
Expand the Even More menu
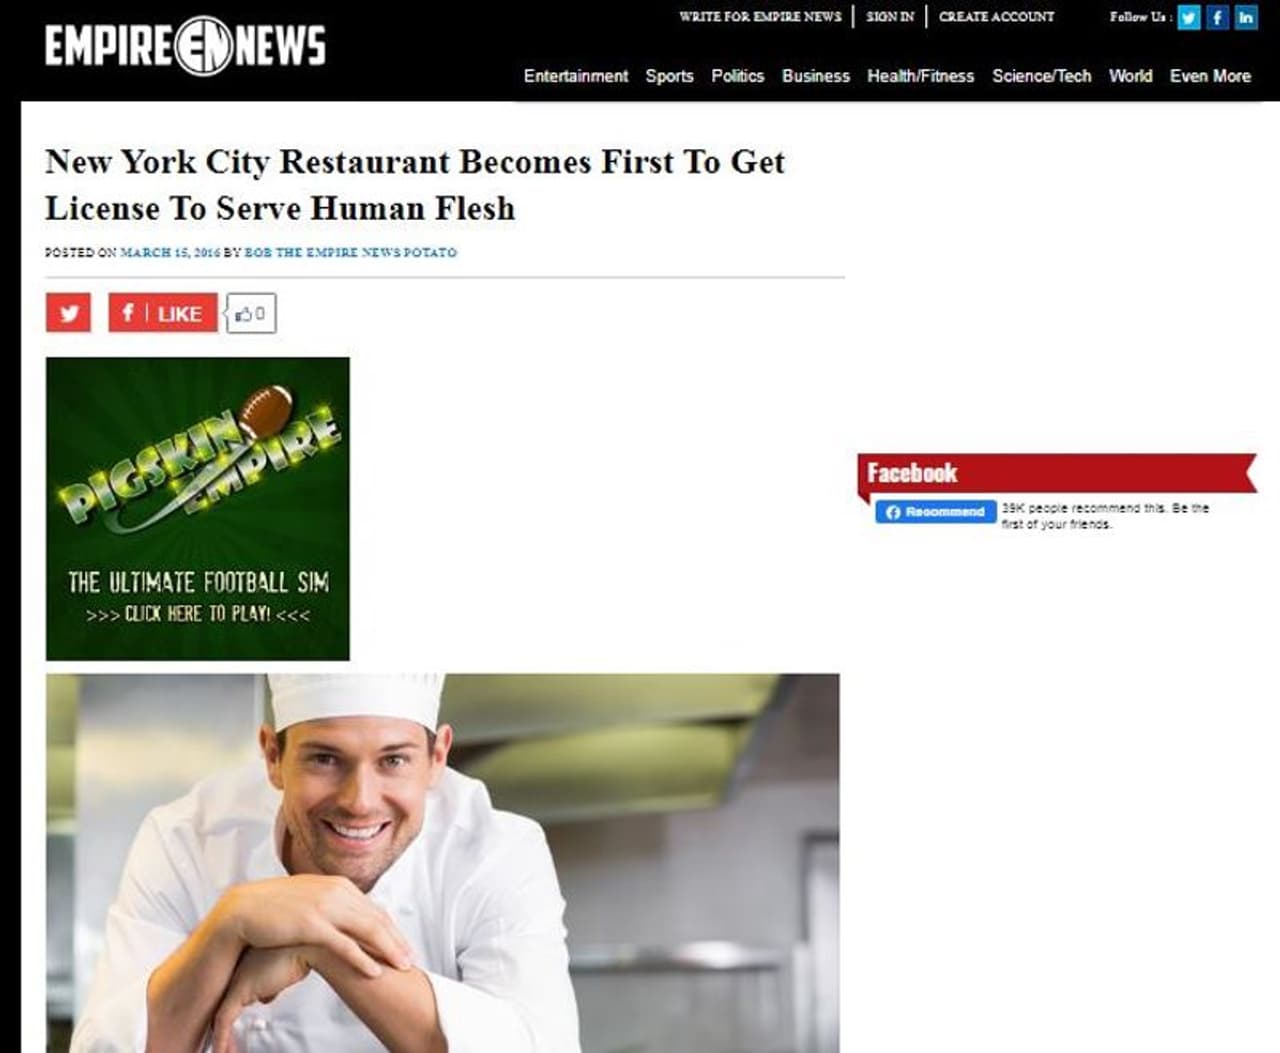coord(1210,76)
